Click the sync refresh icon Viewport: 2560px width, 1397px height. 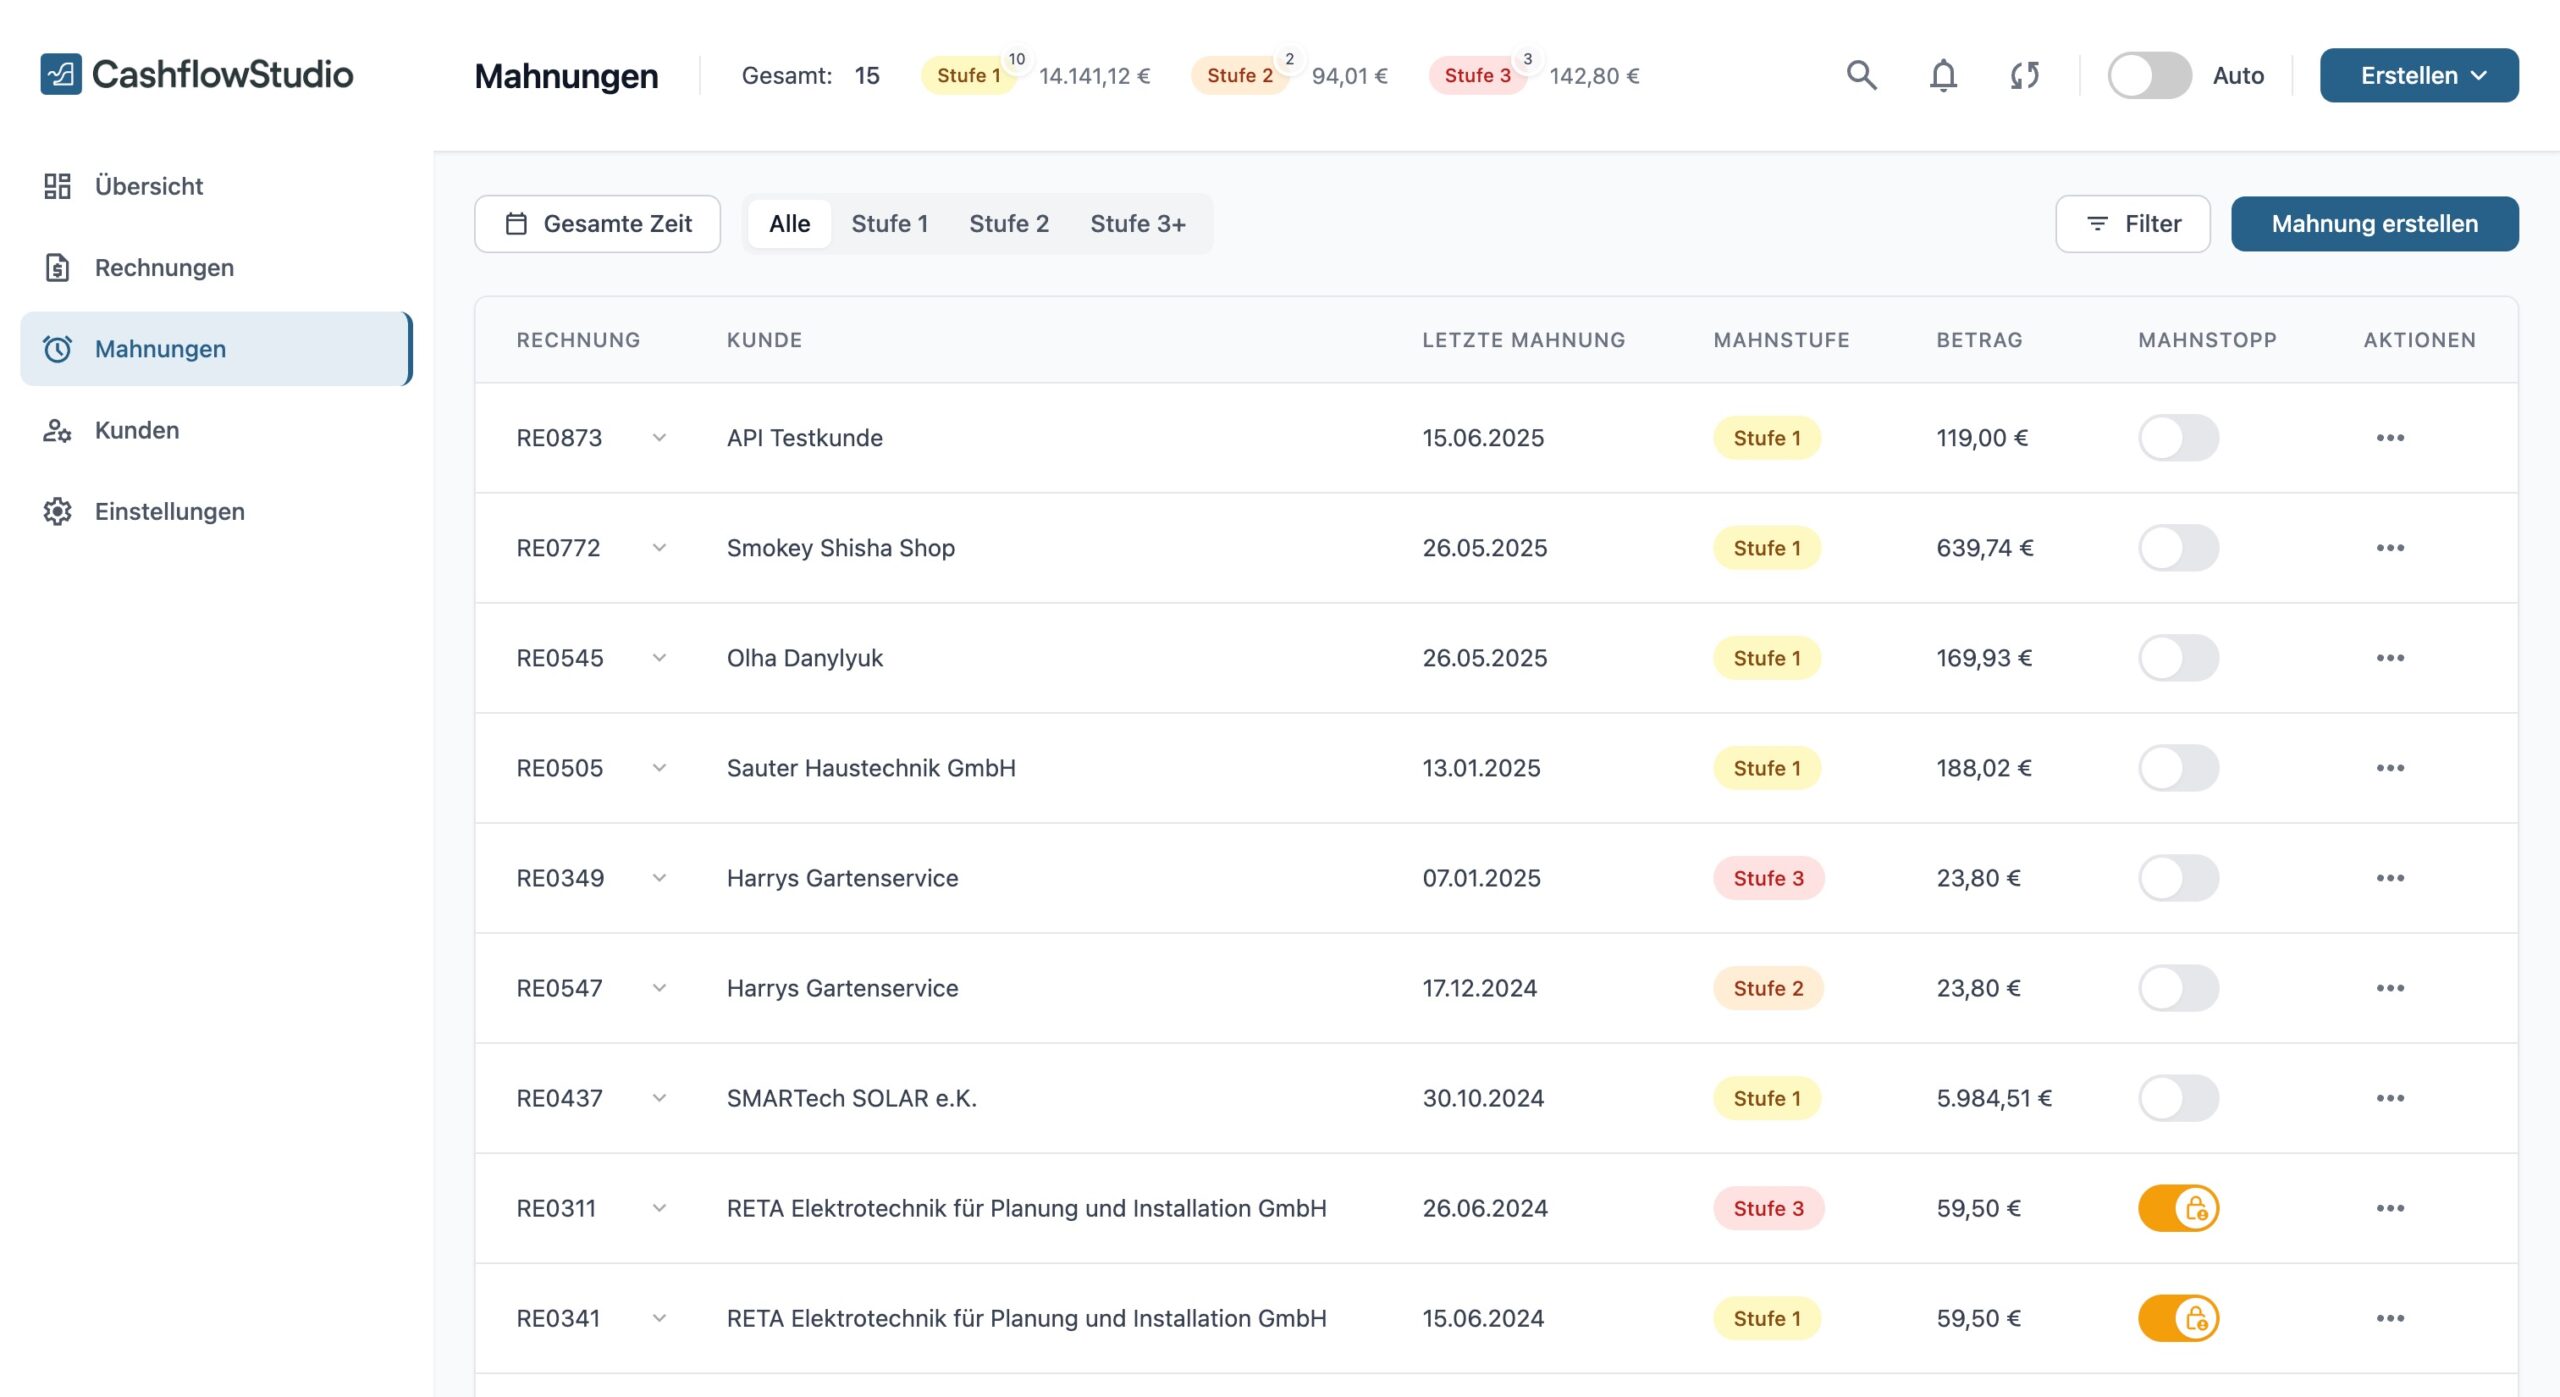click(x=2024, y=75)
